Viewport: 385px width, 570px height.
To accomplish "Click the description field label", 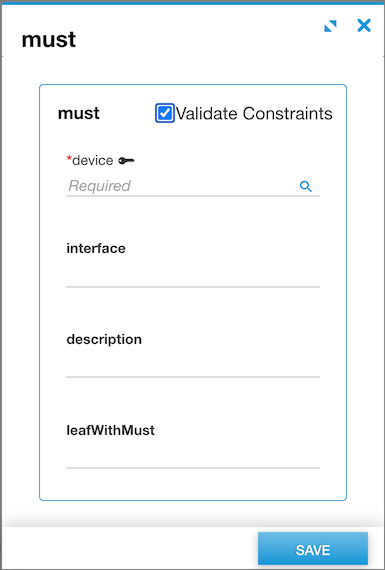I will tap(104, 340).
